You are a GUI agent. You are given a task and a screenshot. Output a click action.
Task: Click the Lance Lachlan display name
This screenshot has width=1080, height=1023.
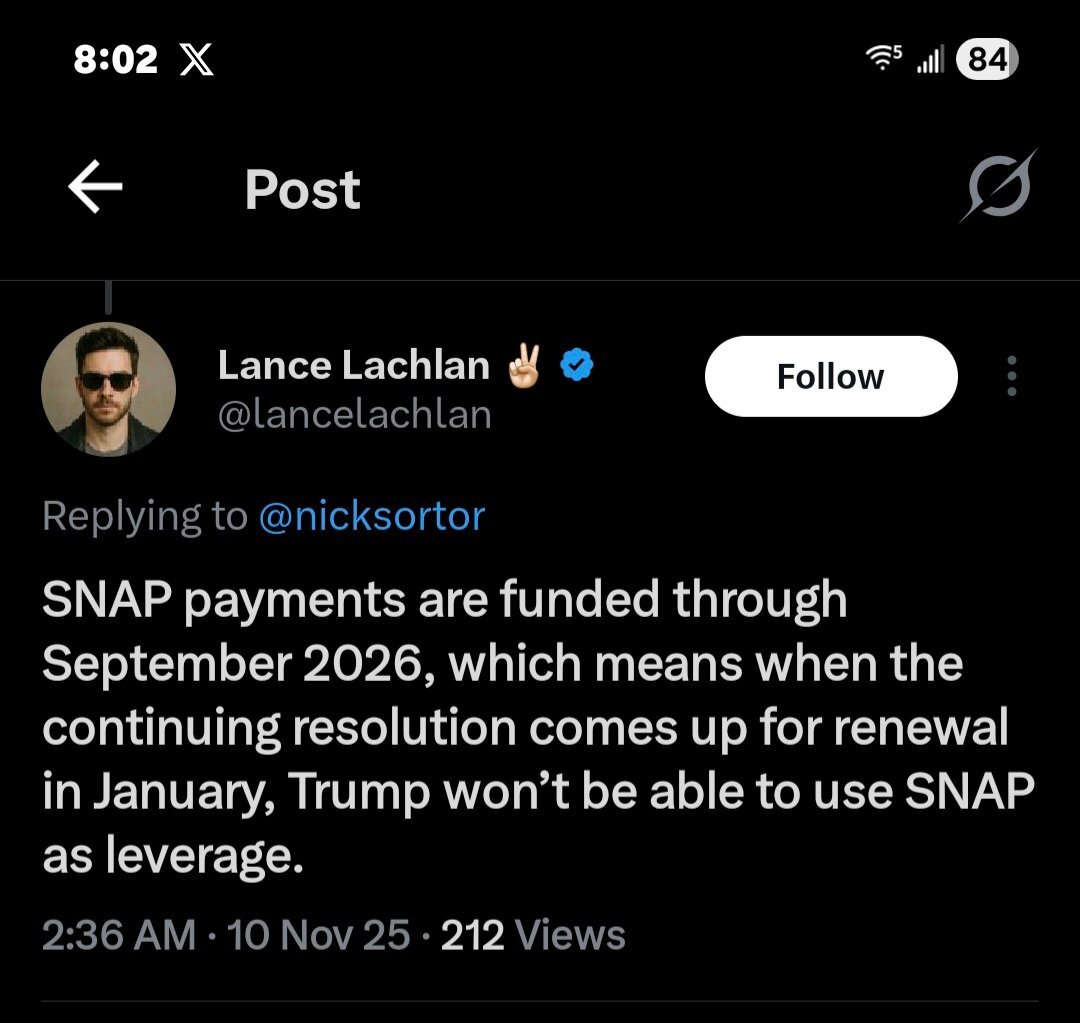(353, 366)
